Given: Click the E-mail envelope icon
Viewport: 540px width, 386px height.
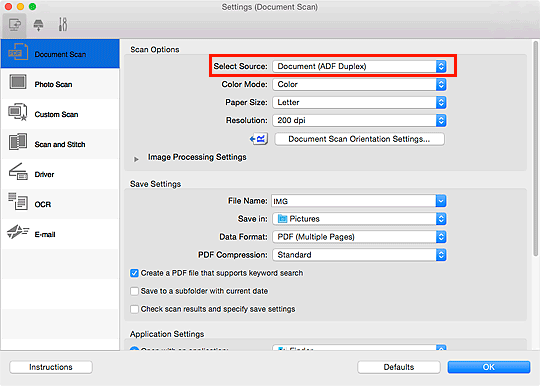Looking at the screenshot, I should (x=18, y=232).
